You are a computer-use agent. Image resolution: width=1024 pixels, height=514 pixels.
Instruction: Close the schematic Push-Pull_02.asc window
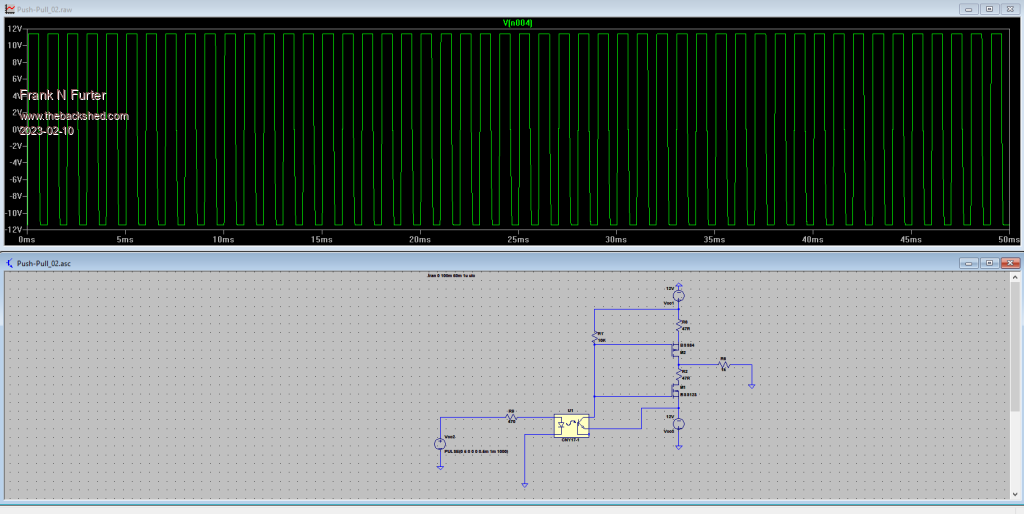(x=1009, y=263)
